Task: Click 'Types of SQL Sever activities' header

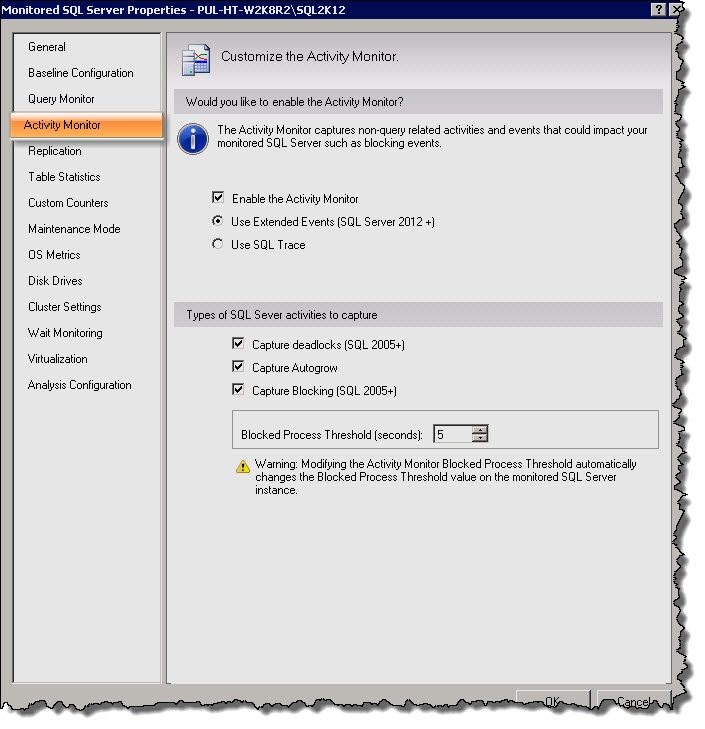Action: pyautogui.click(x=418, y=315)
